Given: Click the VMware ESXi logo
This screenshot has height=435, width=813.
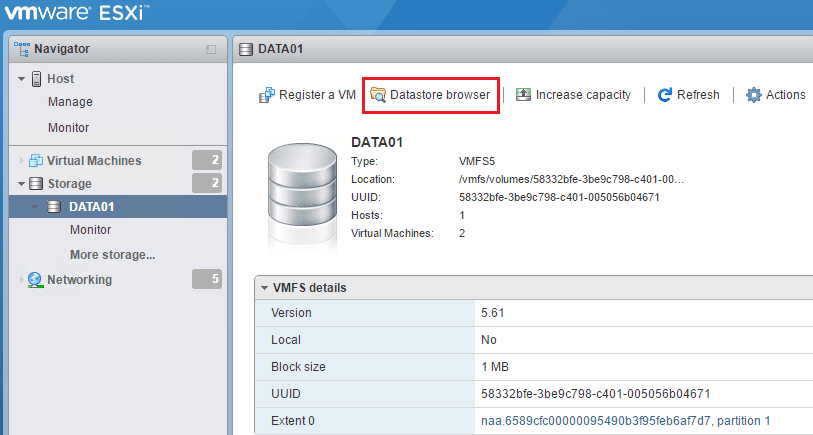Looking at the screenshot, I should [77, 12].
